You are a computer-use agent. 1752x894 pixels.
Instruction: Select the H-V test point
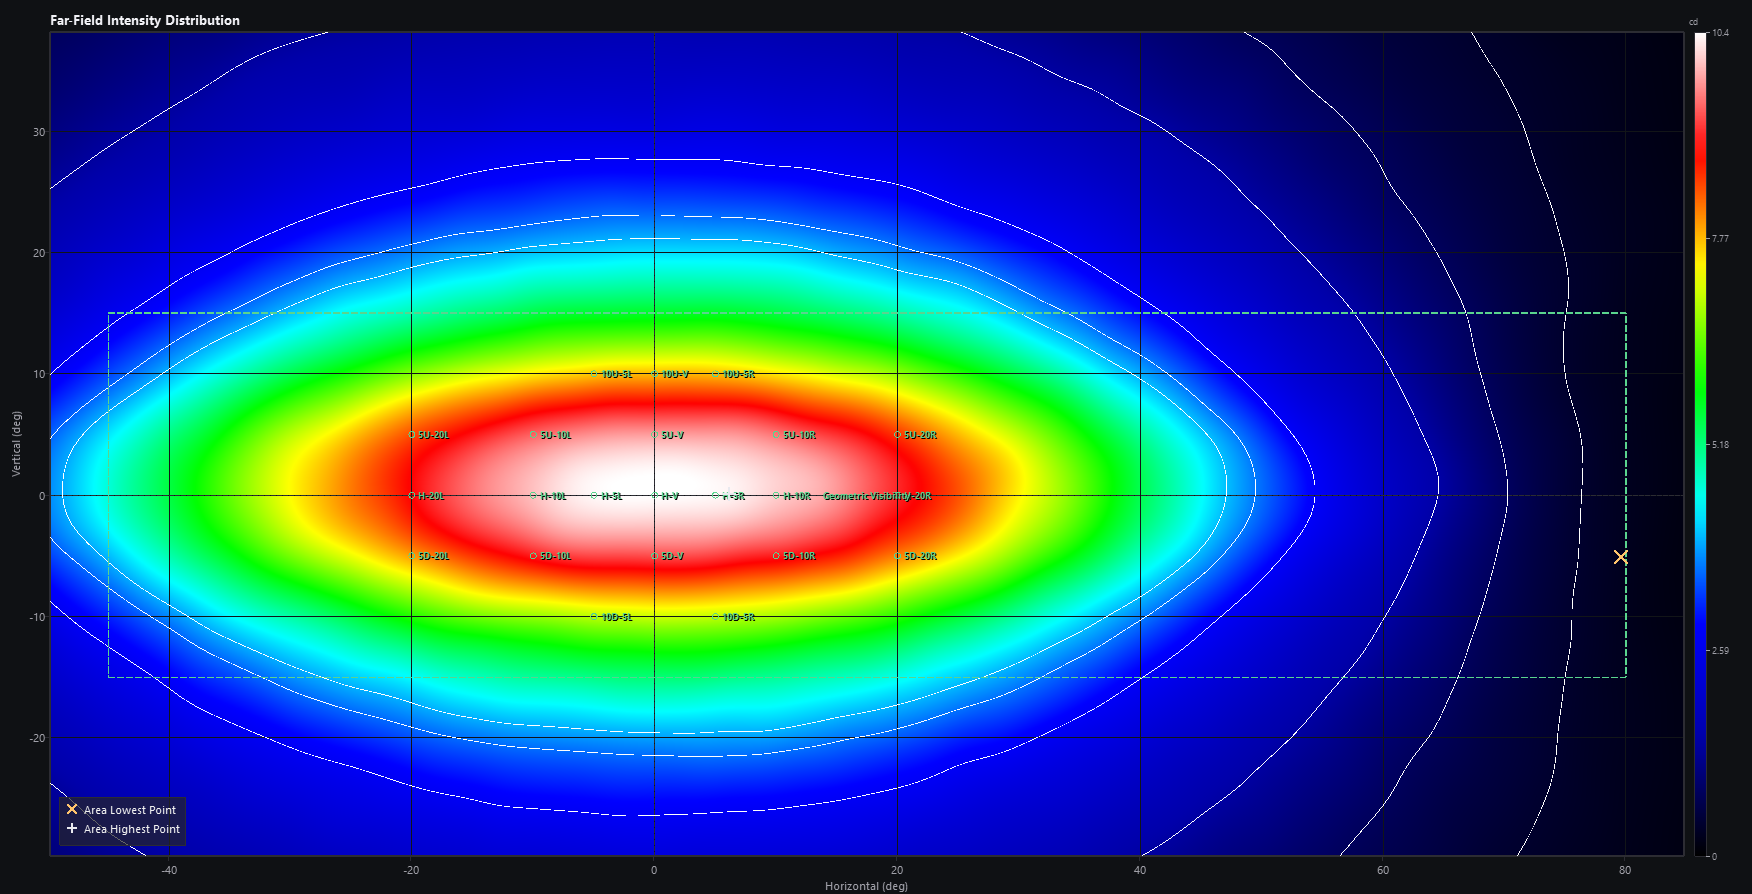655,496
